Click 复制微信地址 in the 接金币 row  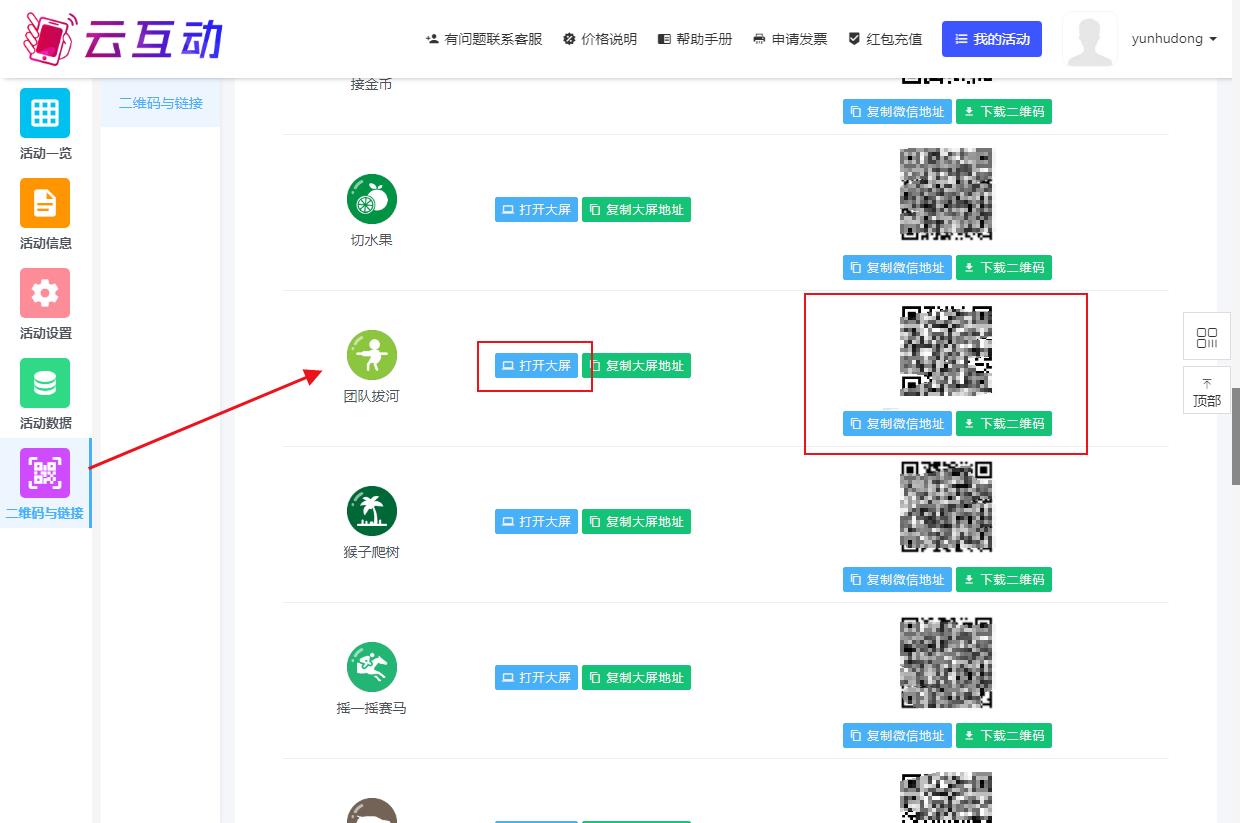897,112
